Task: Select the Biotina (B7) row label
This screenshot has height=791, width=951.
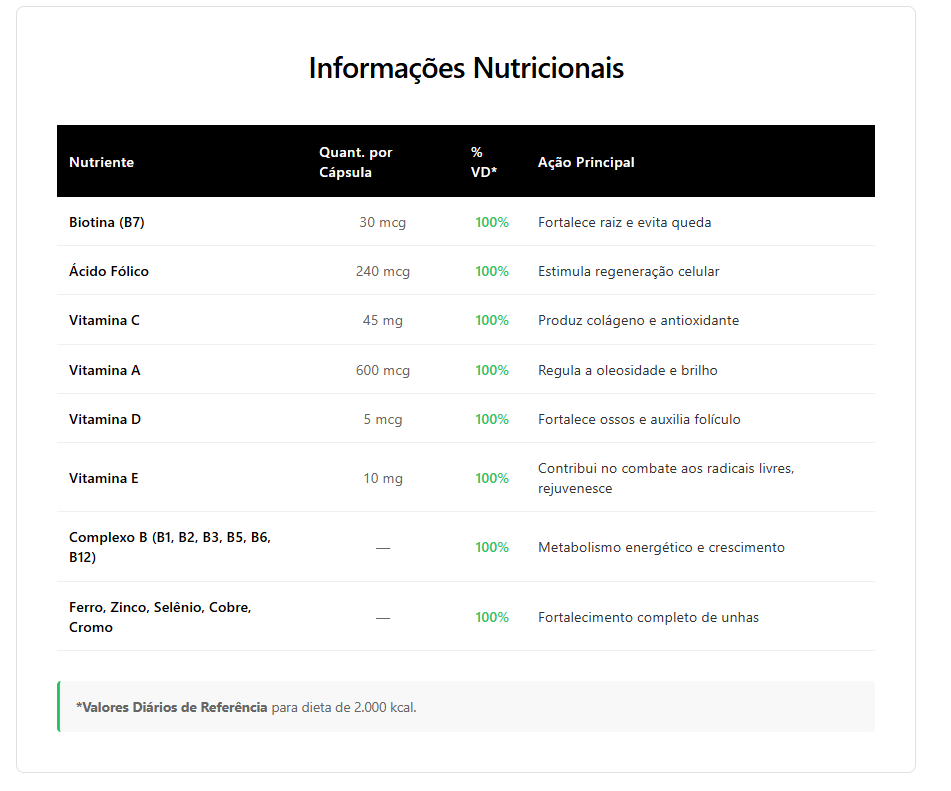Action: point(107,222)
